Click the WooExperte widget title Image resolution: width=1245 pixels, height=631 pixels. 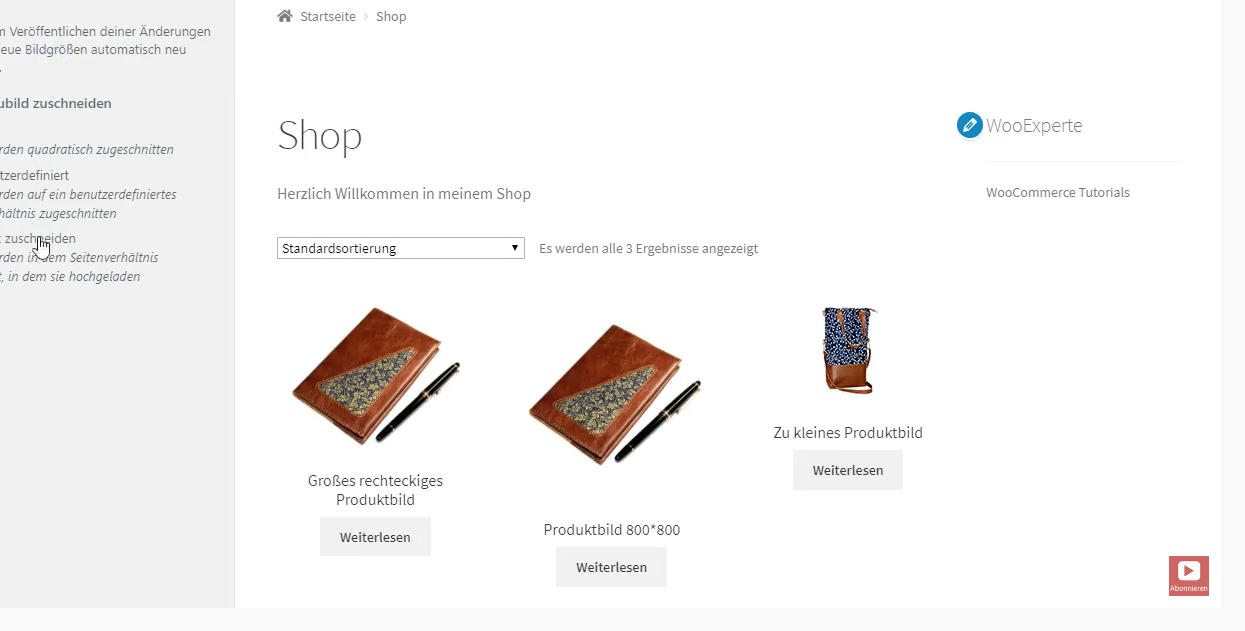[1034, 125]
